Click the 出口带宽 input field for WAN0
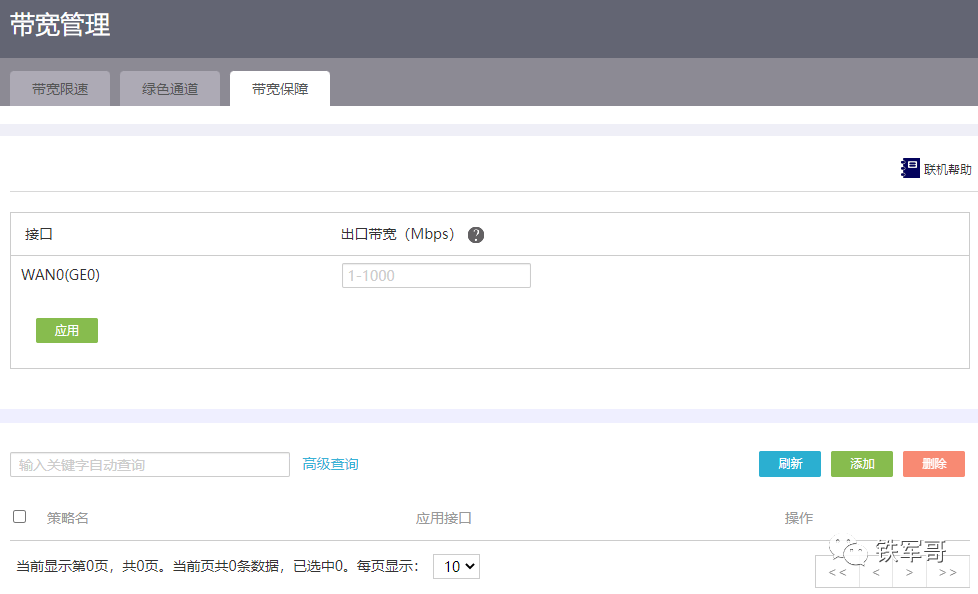The image size is (978, 594). [436, 276]
